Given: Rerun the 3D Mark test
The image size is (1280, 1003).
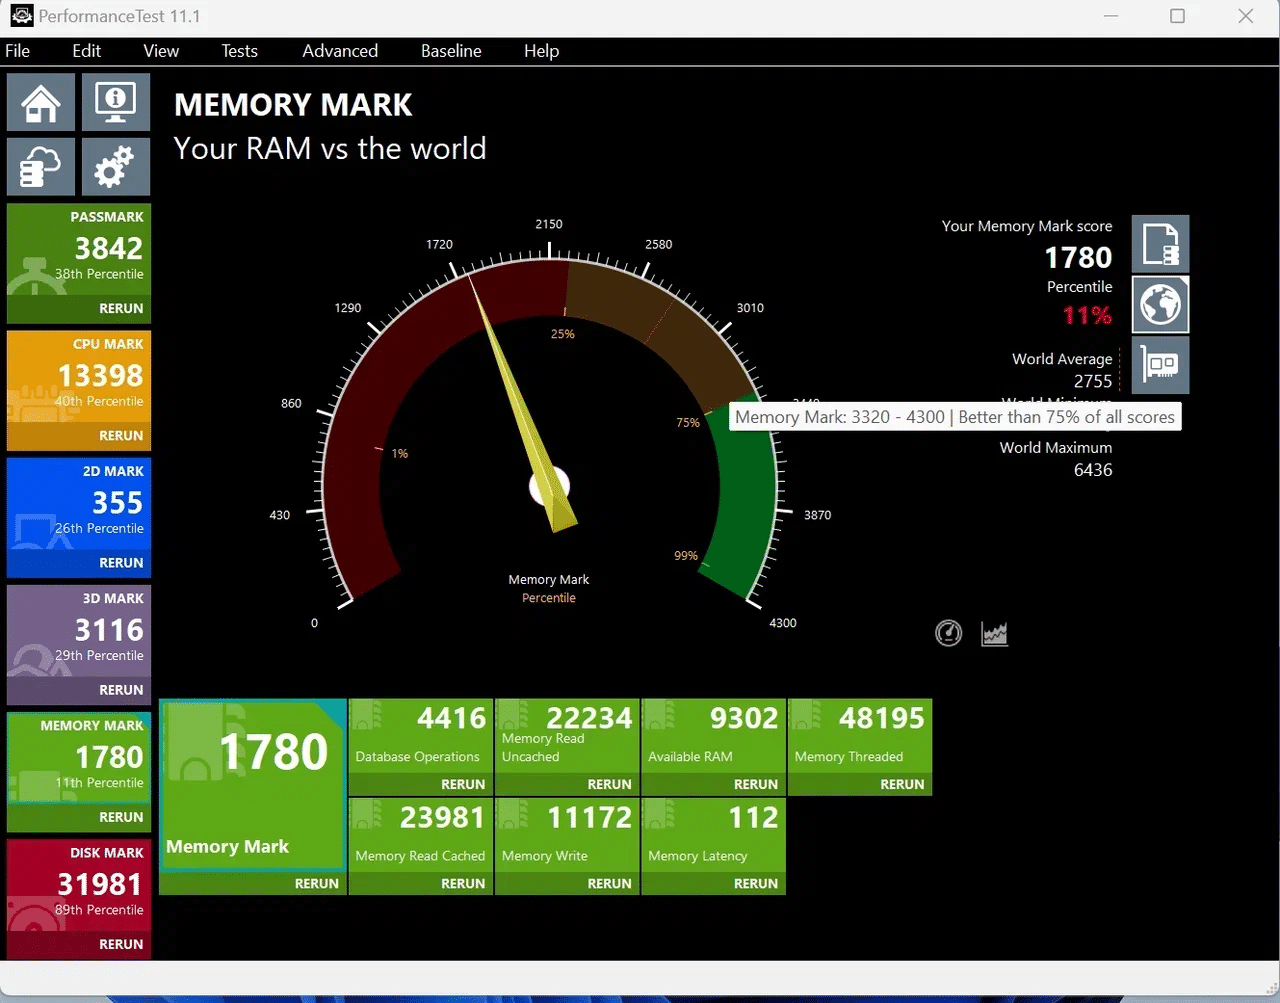Looking at the screenshot, I should [x=121, y=690].
